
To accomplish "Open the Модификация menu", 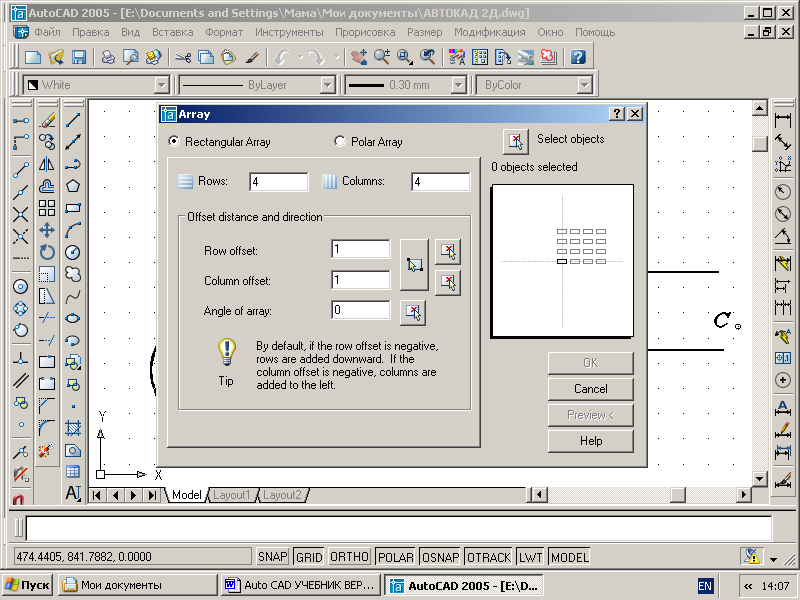I will [x=490, y=32].
